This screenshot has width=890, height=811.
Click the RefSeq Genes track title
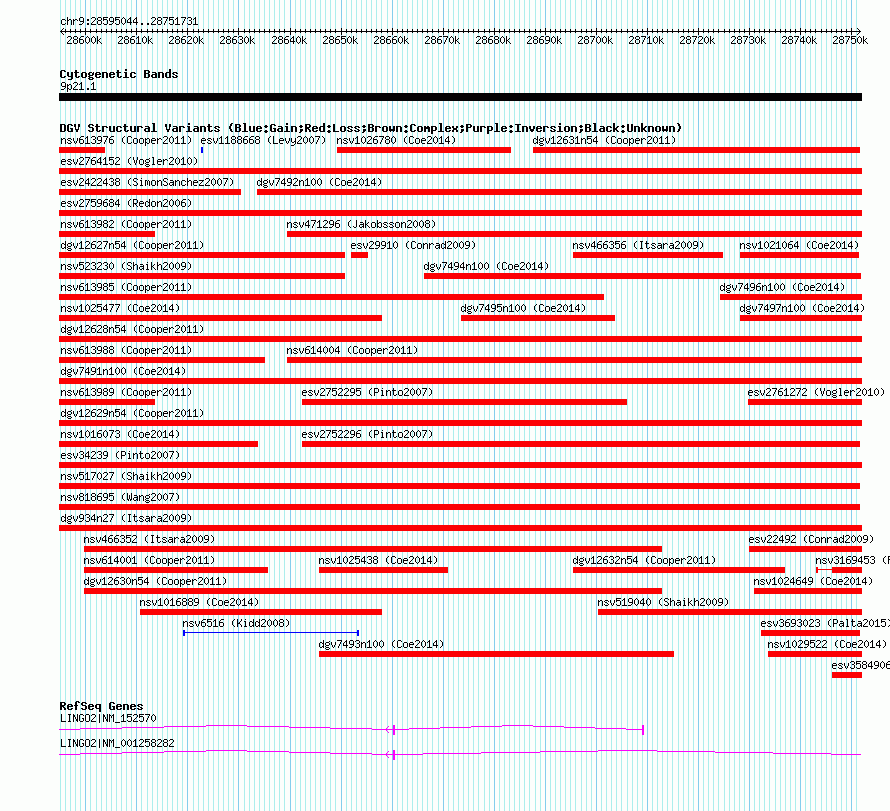pos(102,706)
